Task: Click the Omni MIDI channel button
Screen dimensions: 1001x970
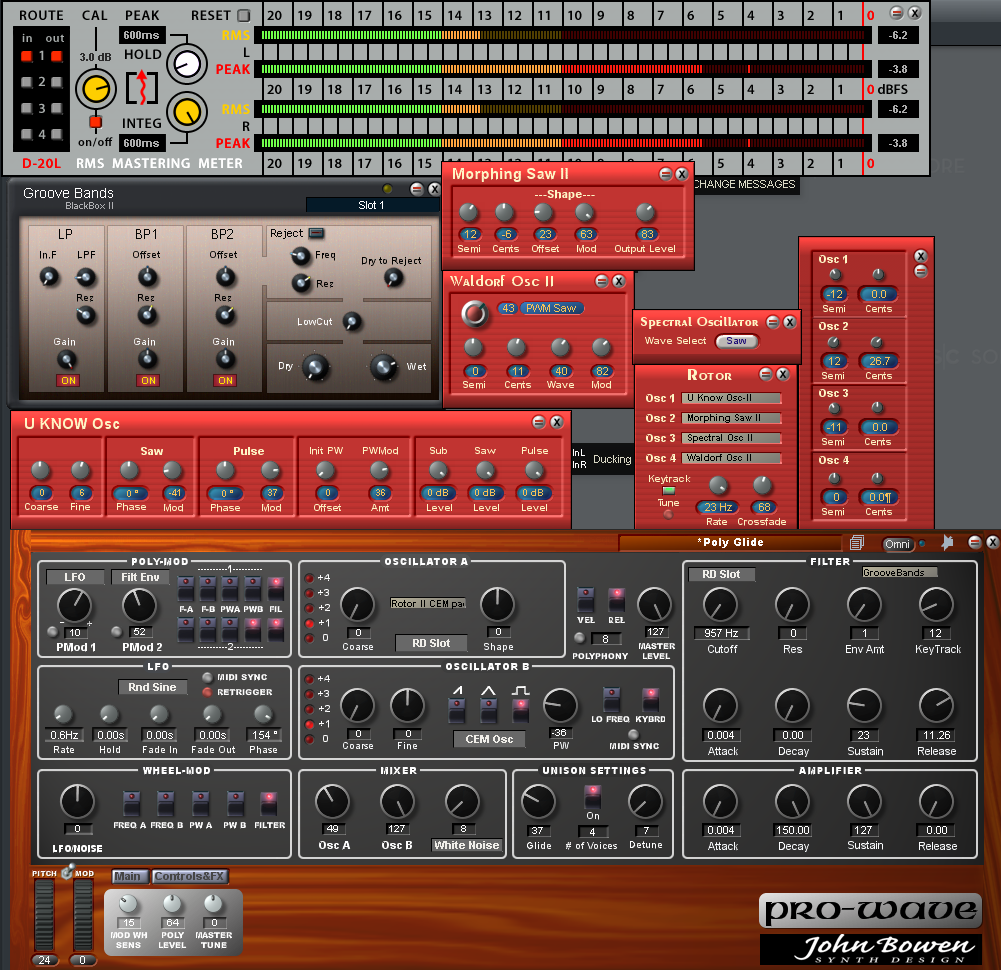Action: pyautogui.click(x=897, y=543)
